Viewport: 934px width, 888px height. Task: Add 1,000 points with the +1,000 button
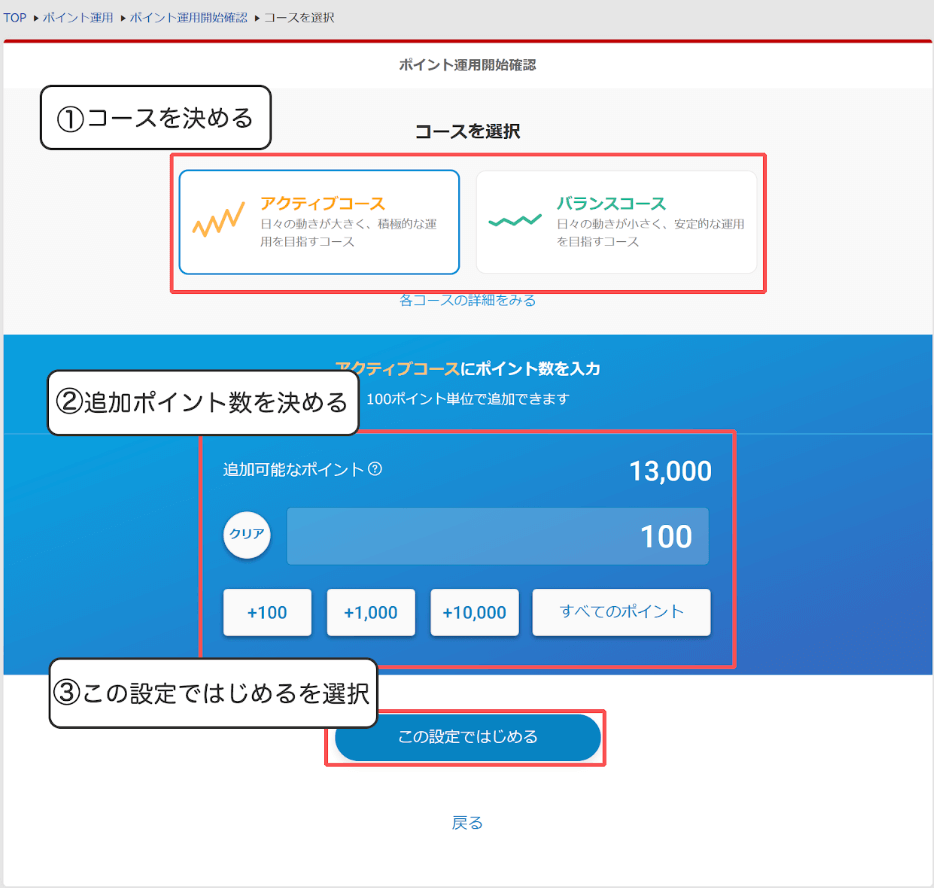(x=371, y=612)
